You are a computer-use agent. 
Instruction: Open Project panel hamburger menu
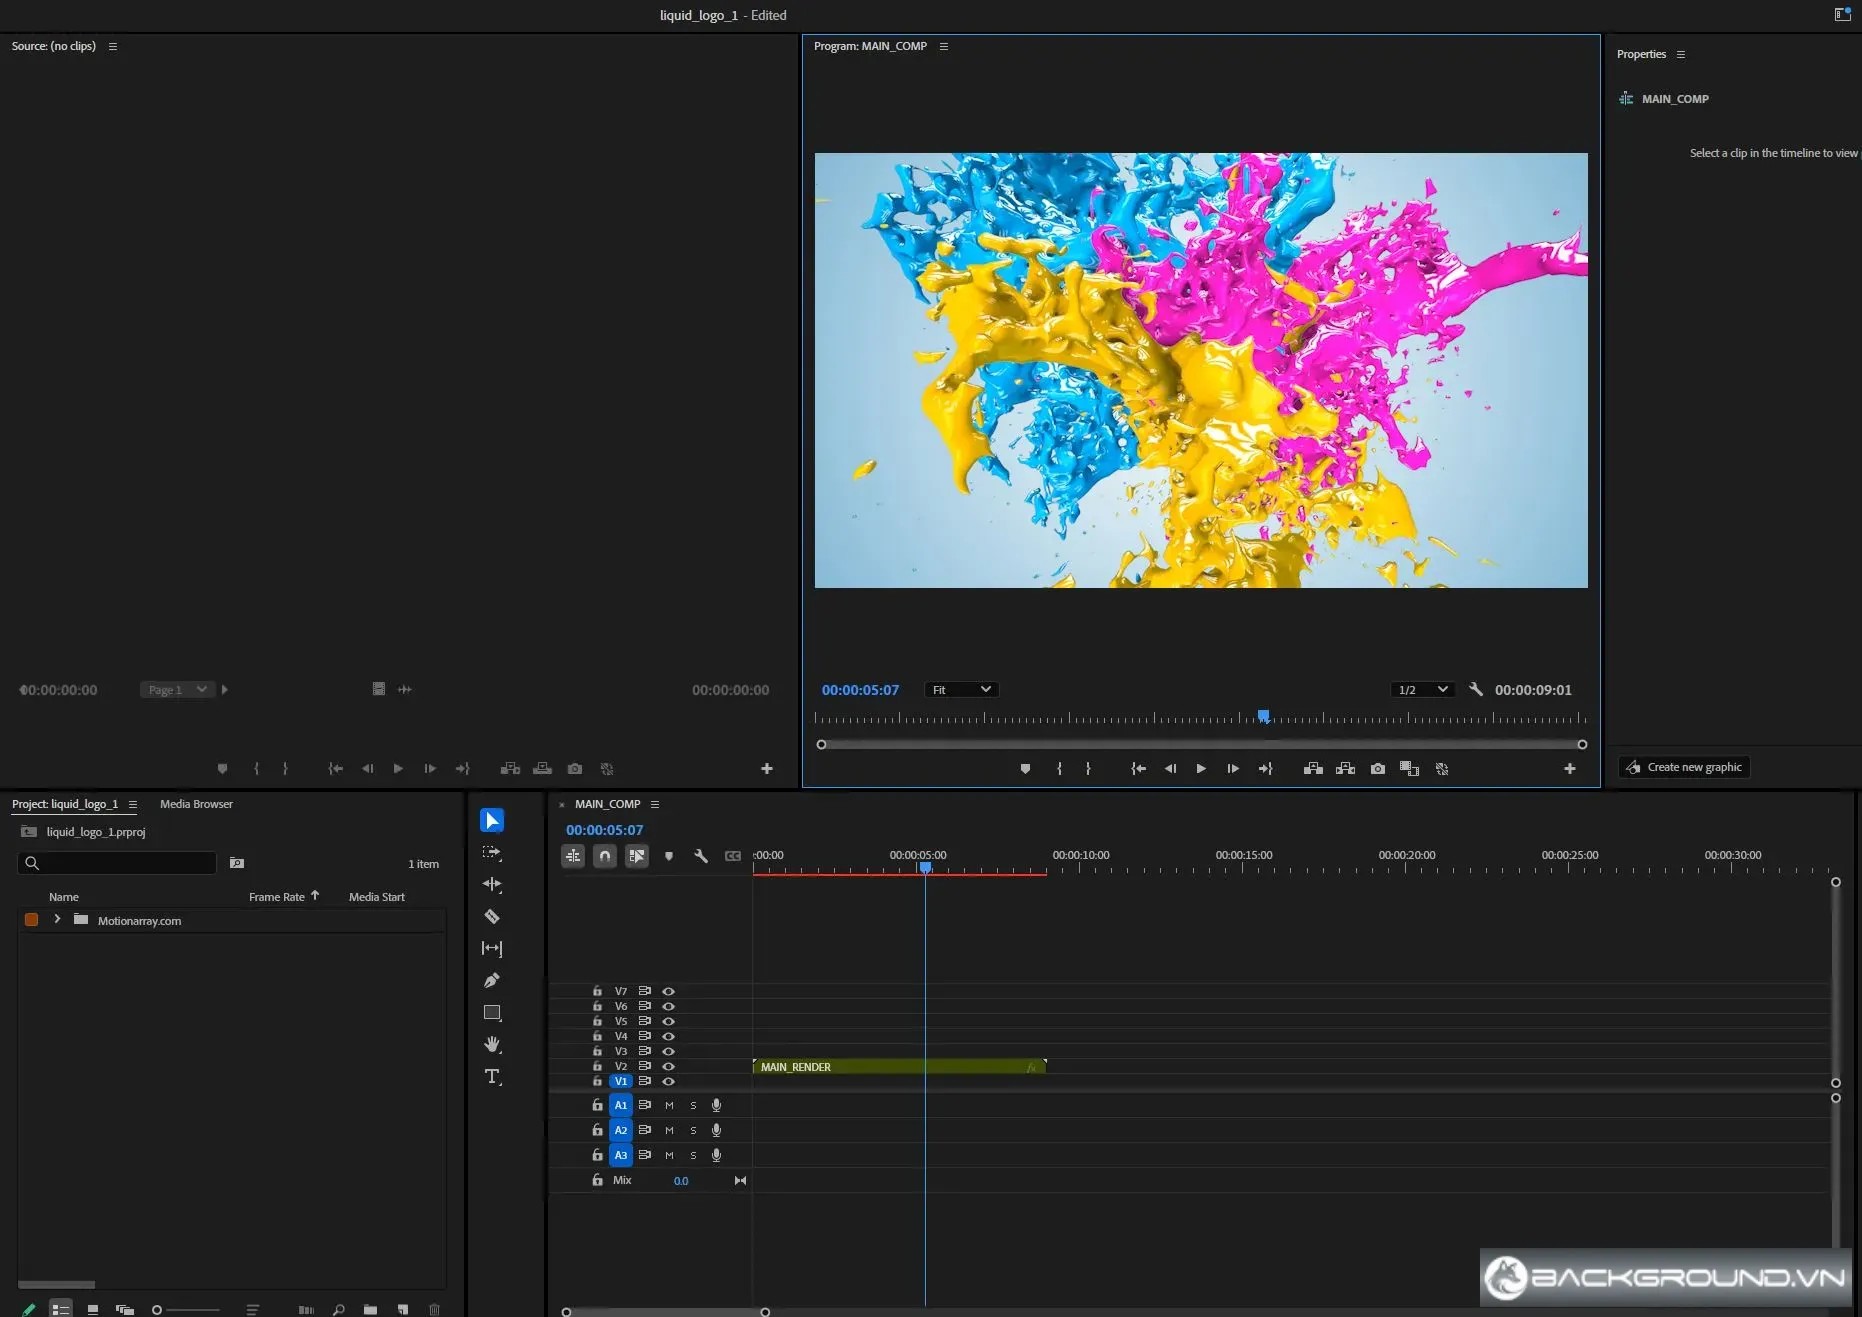coord(132,804)
